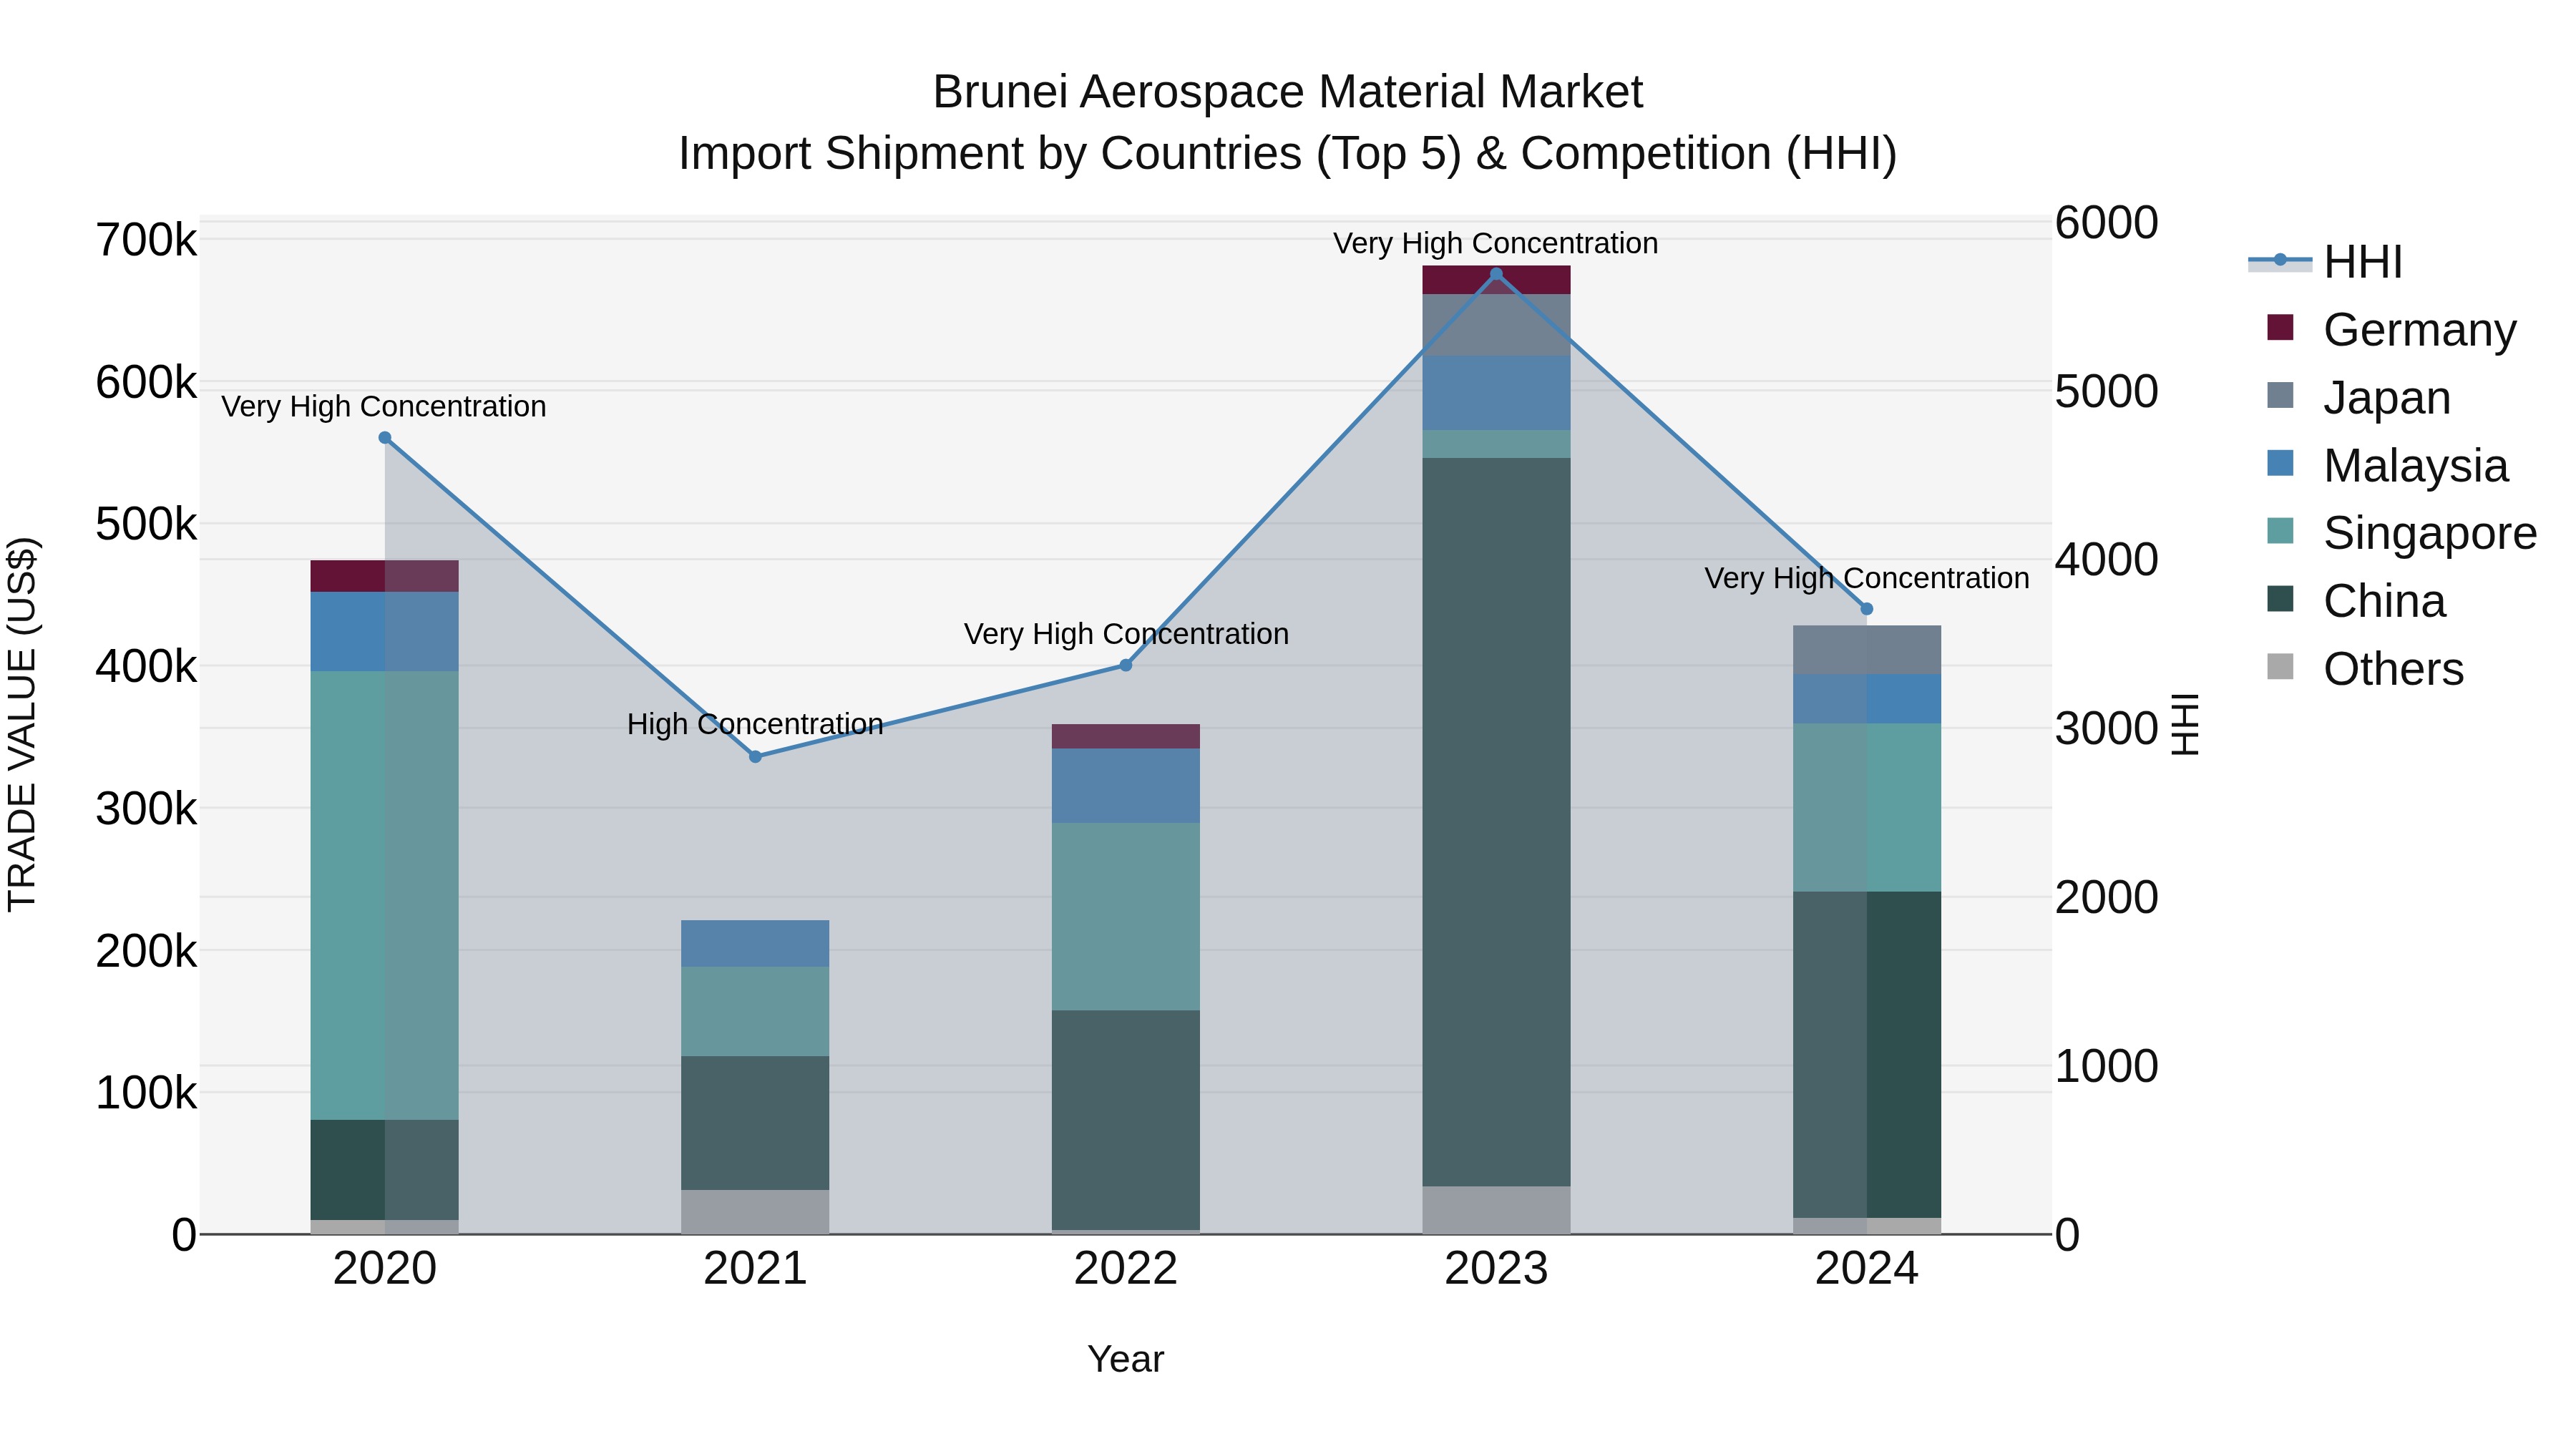
Task: Click the Singapore teal legend swatch
Action: click(2280, 530)
